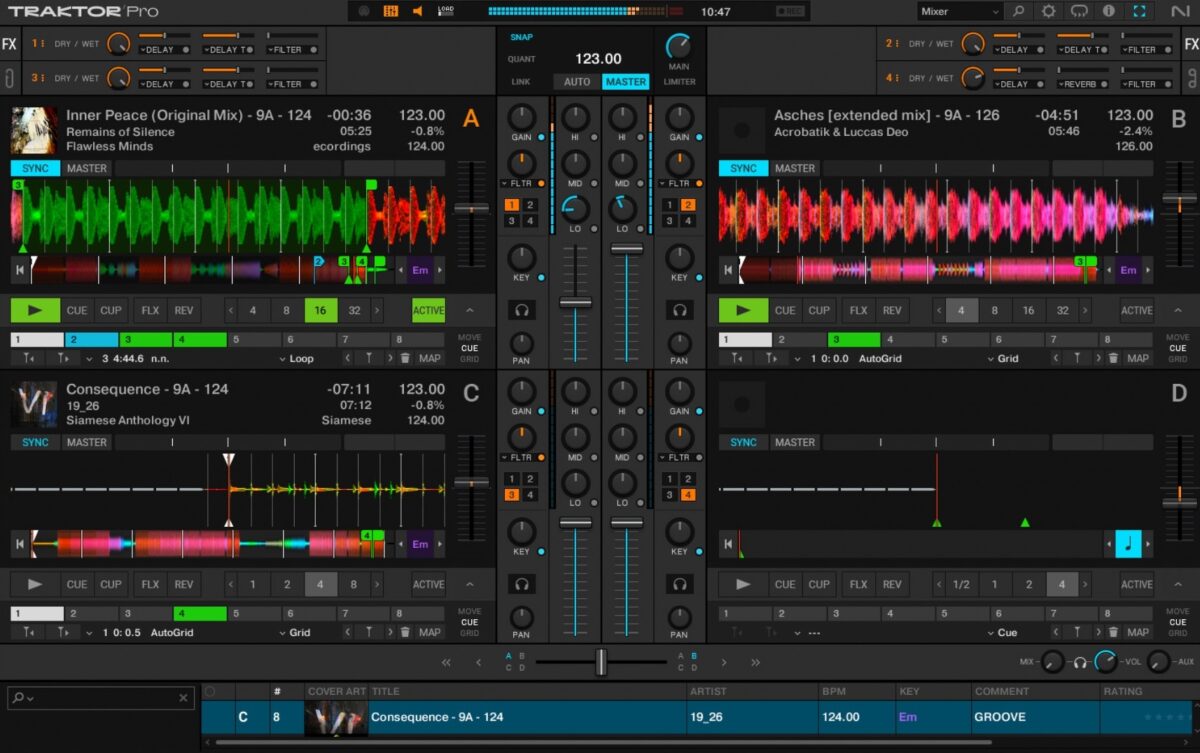1200x753 pixels.
Task: Click CUP button on Deck B
Action: [x=819, y=310]
